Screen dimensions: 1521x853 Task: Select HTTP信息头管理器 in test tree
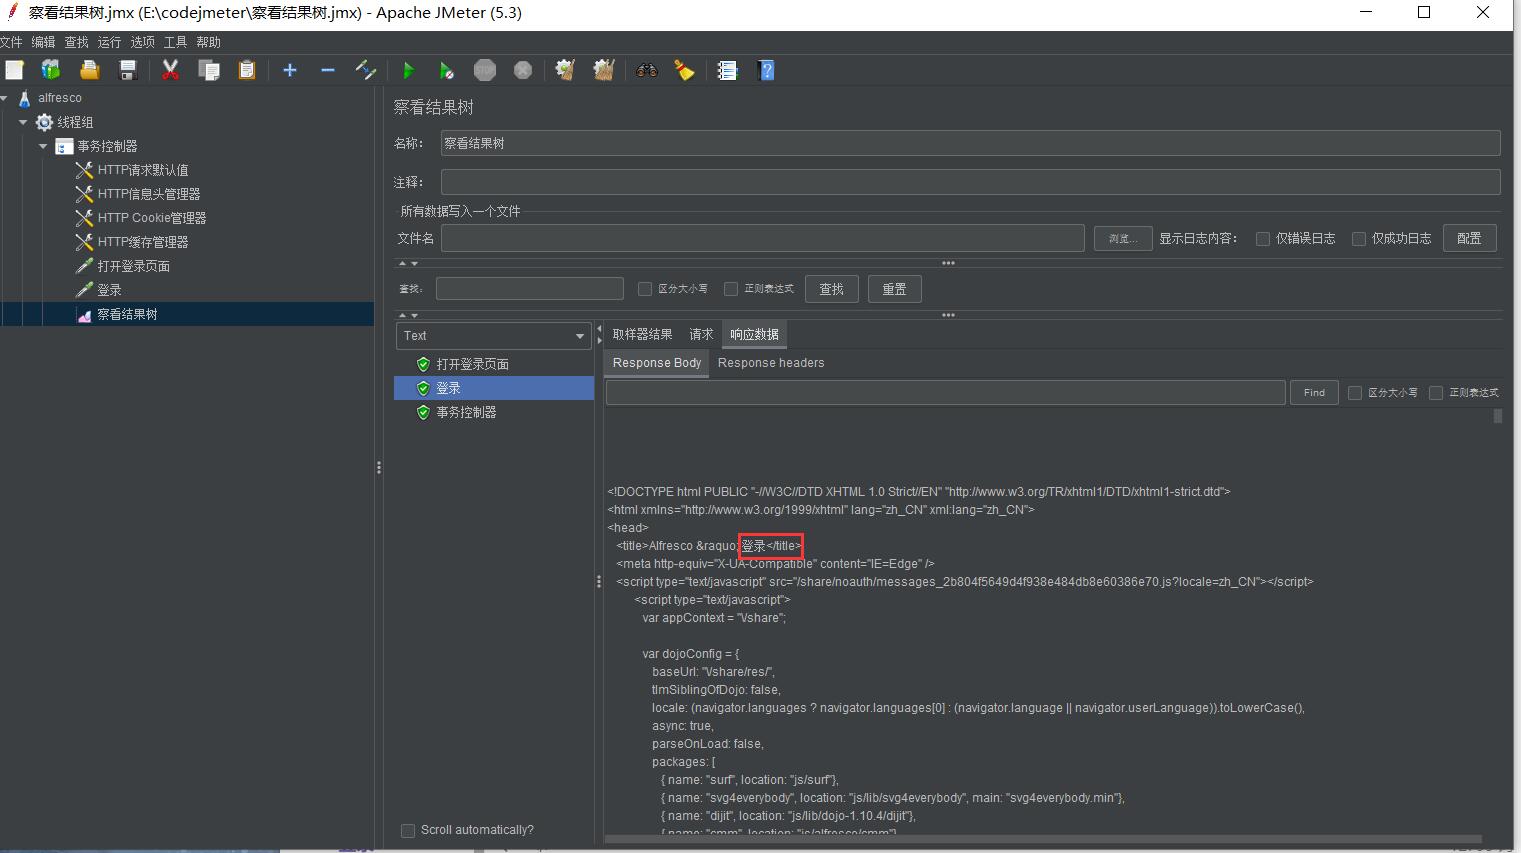click(x=149, y=194)
